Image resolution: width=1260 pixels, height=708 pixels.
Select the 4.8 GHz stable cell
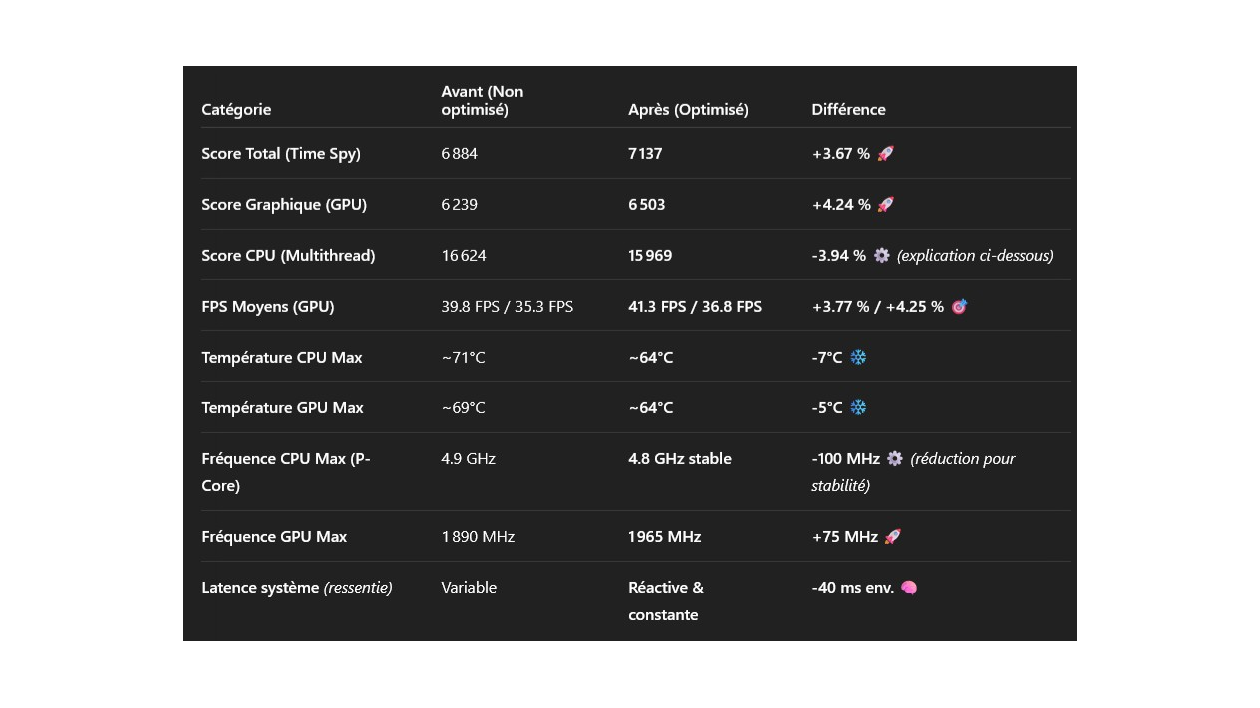coord(680,459)
